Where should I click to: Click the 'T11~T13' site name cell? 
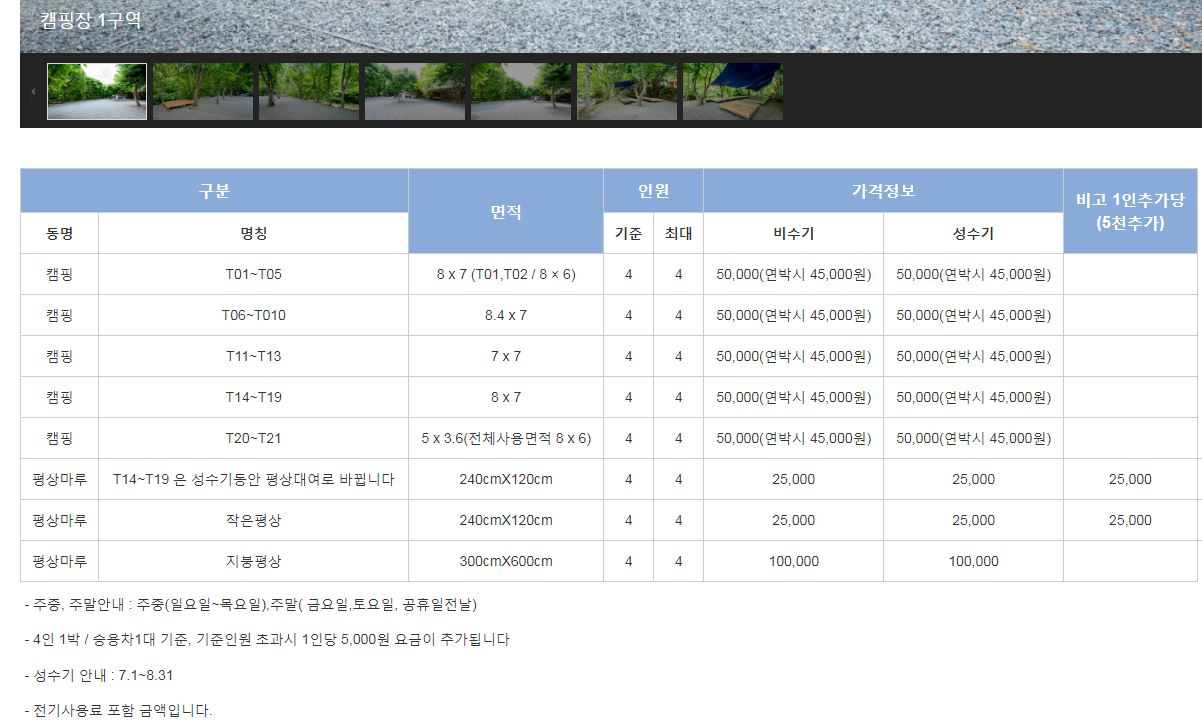pos(253,356)
